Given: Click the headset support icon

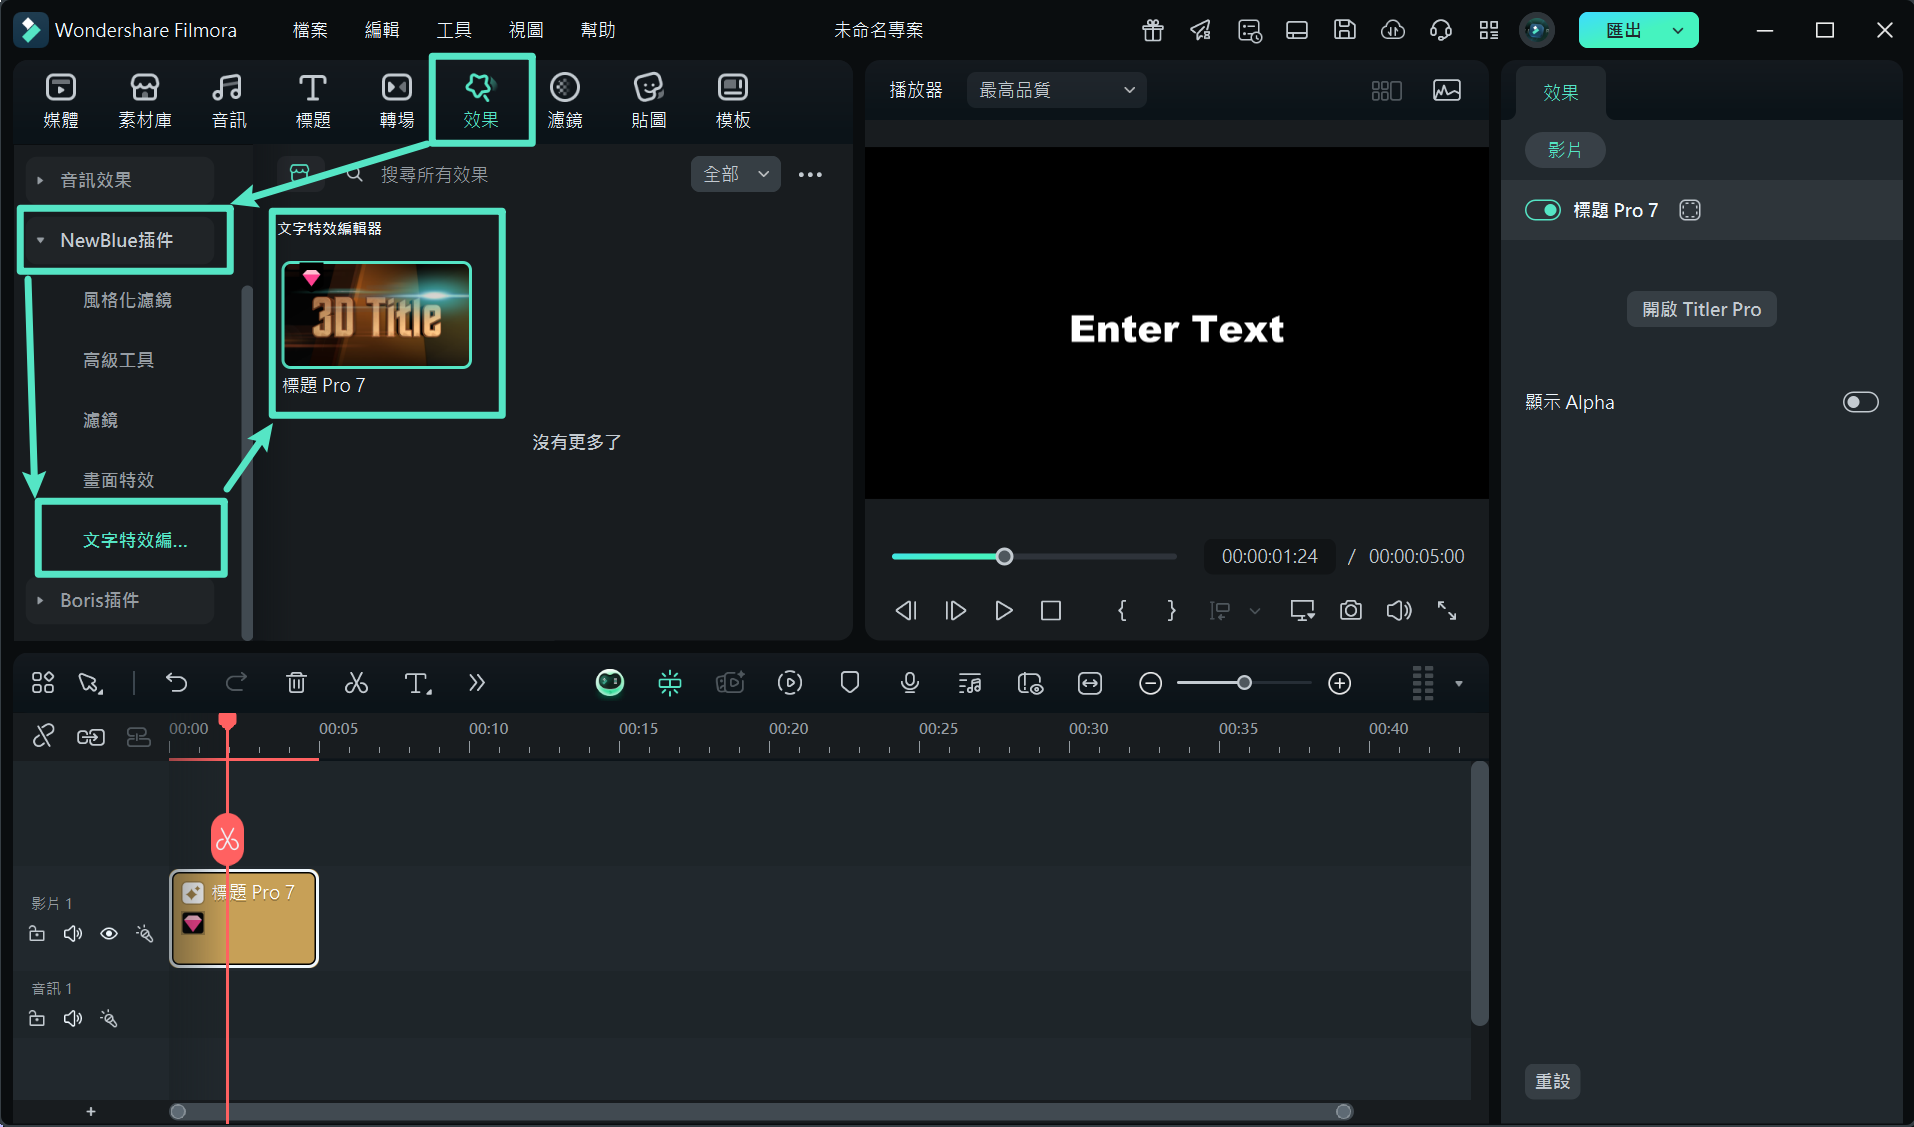Looking at the screenshot, I should (x=1441, y=30).
